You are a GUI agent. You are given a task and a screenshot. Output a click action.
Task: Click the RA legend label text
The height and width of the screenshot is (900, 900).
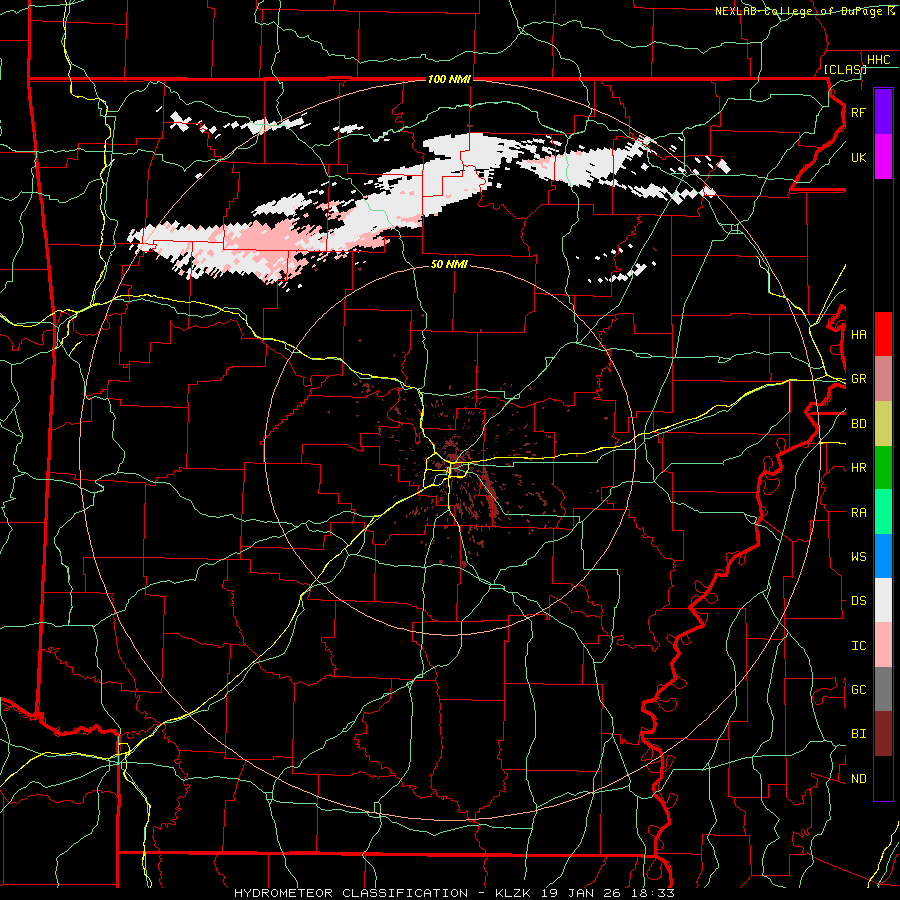tap(858, 513)
